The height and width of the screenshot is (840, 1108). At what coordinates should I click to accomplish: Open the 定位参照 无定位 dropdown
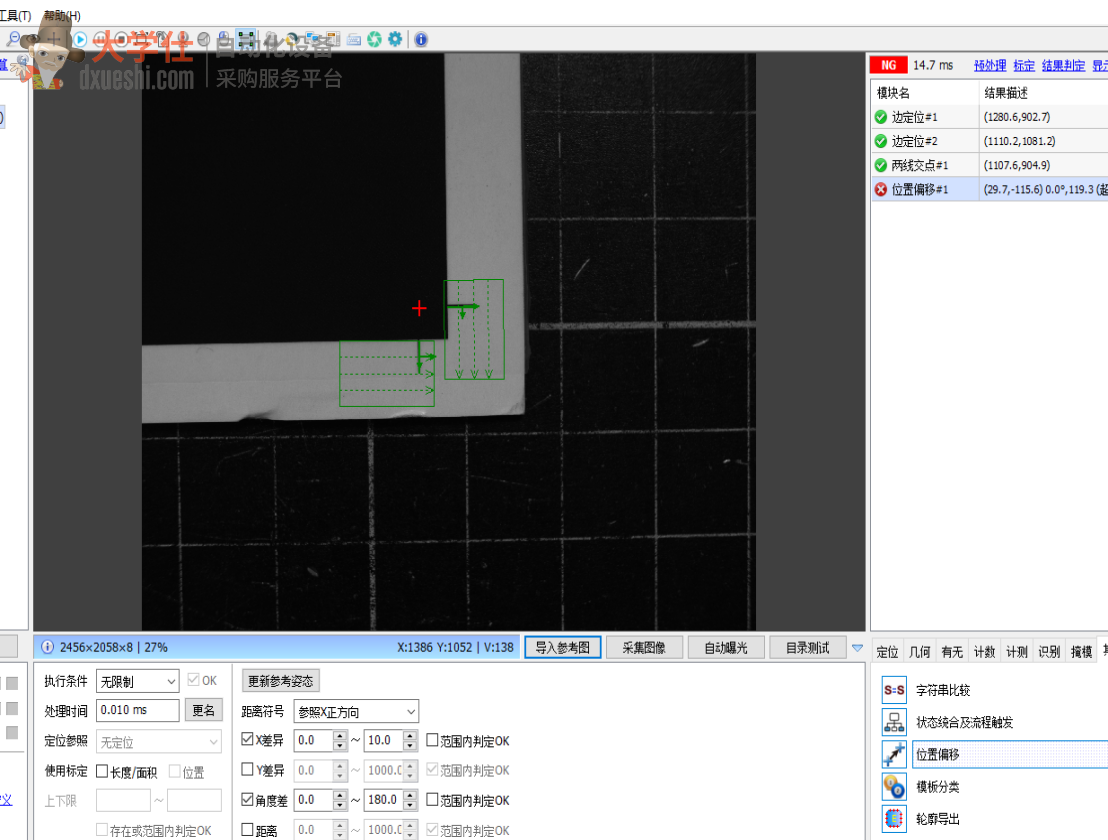tap(159, 742)
